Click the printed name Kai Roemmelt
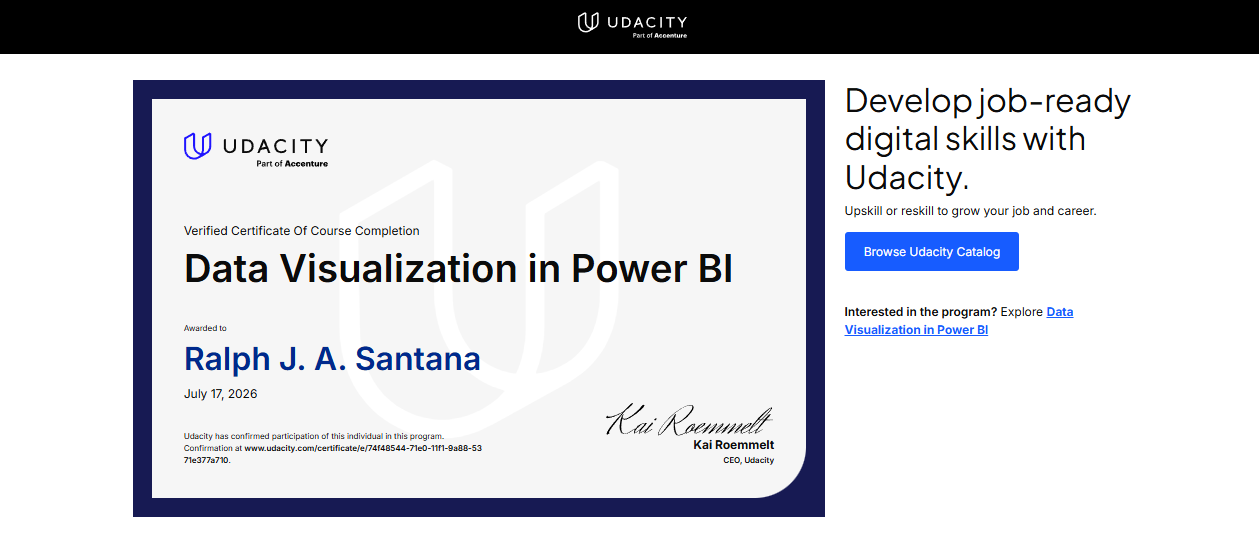 [734, 445]
